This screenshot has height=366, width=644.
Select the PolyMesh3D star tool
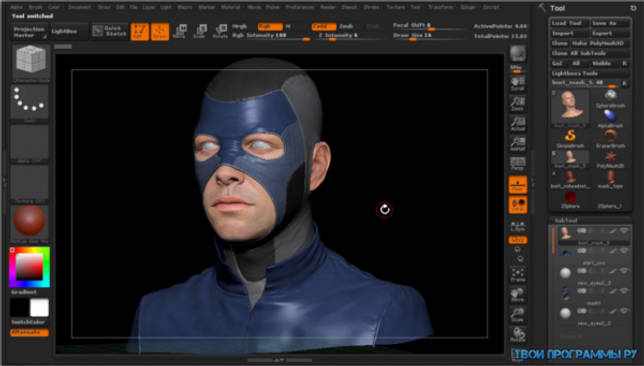pyautogui.click(x=610, y=159)
